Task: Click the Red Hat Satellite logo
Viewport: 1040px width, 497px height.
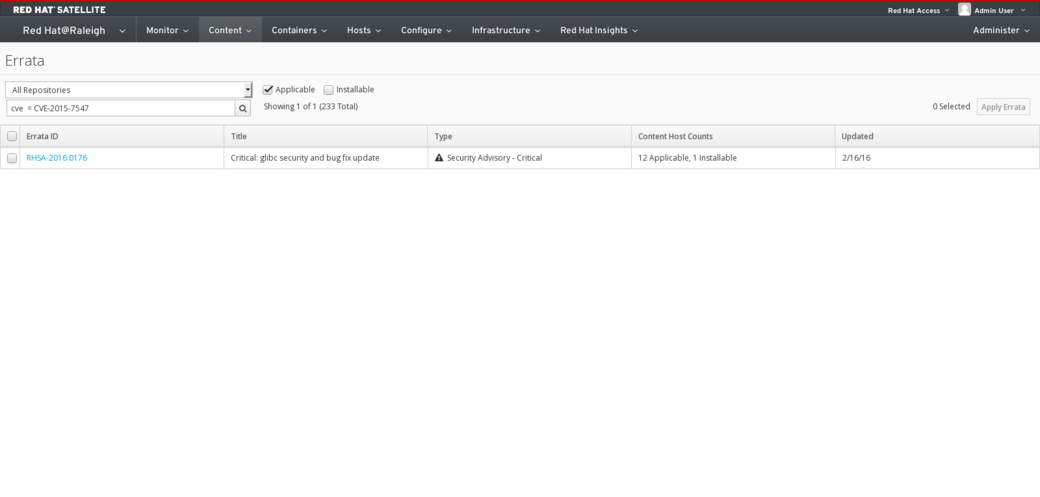Action: click(59, 10)
